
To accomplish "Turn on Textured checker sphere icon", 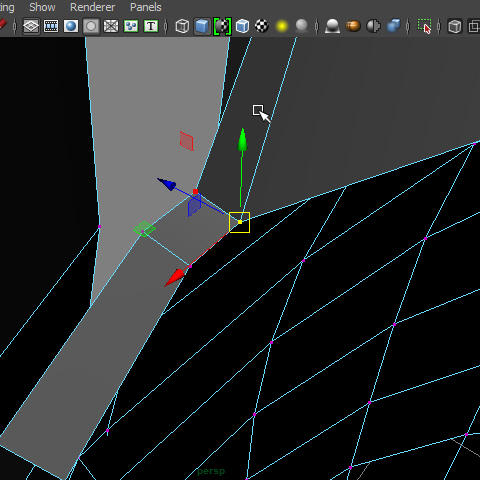I will click(x=262, y=26).
